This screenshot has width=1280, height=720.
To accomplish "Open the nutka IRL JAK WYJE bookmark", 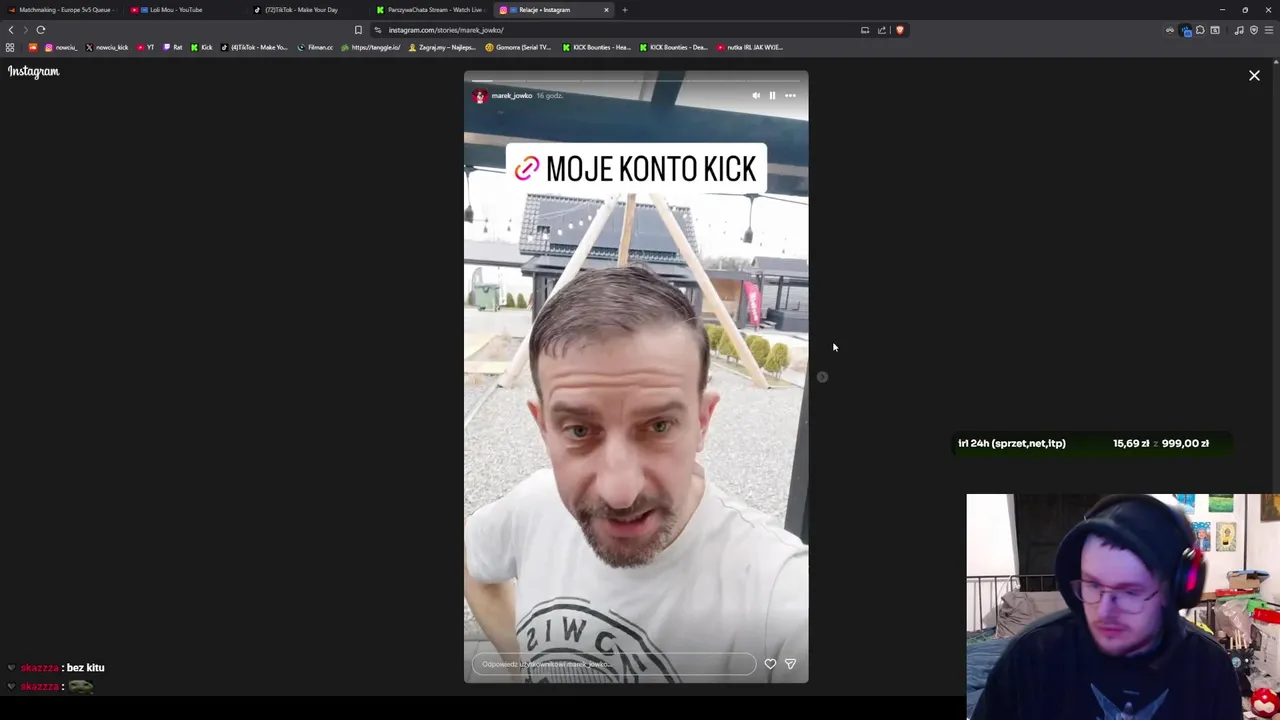I will (x=750, y=47).
